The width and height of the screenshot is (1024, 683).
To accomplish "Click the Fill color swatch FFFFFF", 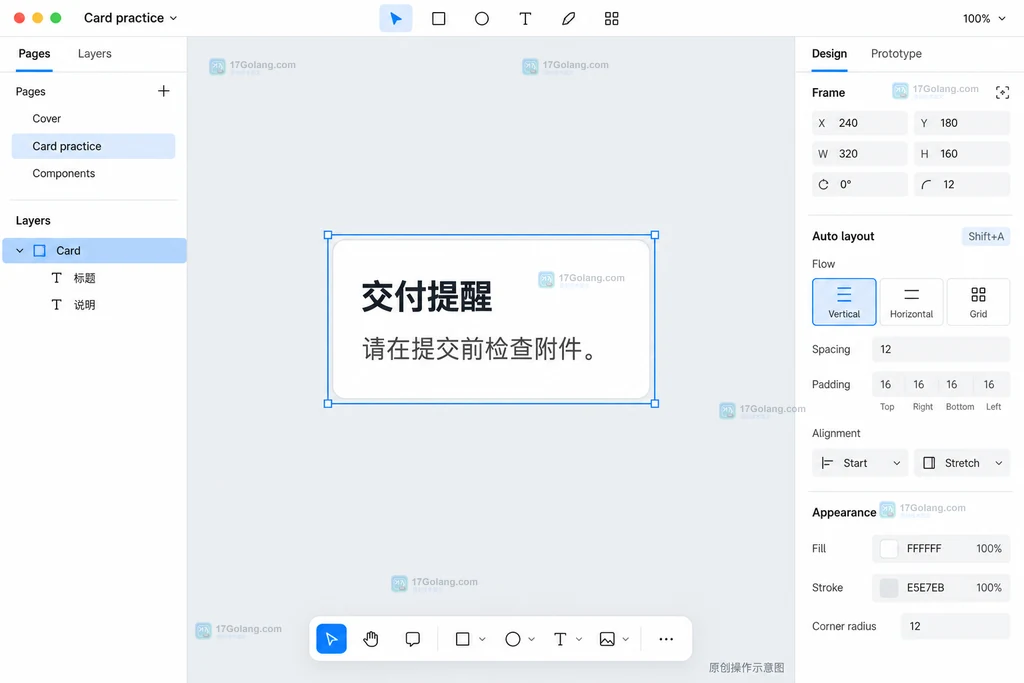I will (889, 548).
